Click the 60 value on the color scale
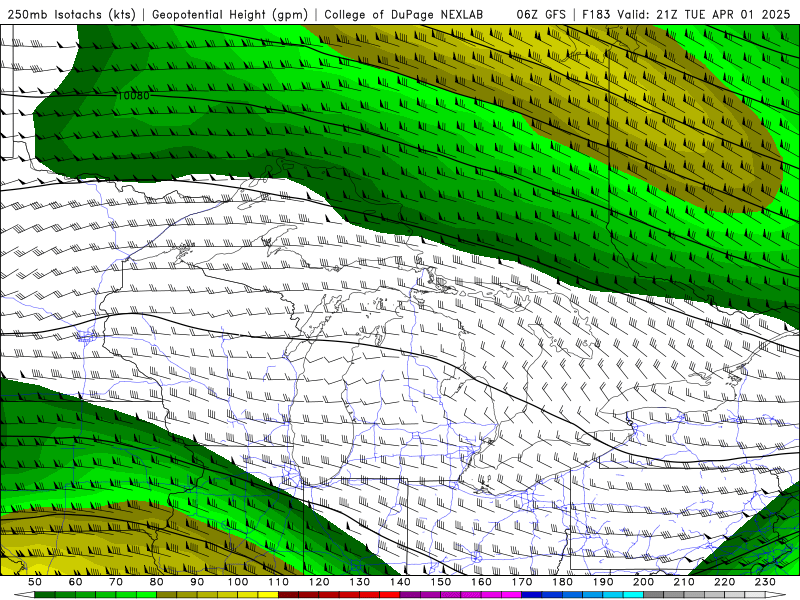The image size is (800, 600). [x=76, y=582]
